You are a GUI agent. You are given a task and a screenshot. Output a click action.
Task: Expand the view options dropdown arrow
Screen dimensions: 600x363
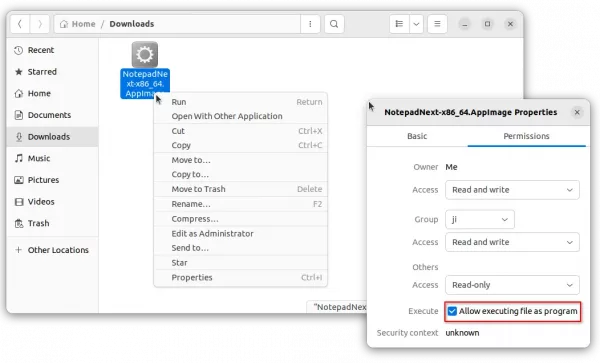tap(416, 24)
